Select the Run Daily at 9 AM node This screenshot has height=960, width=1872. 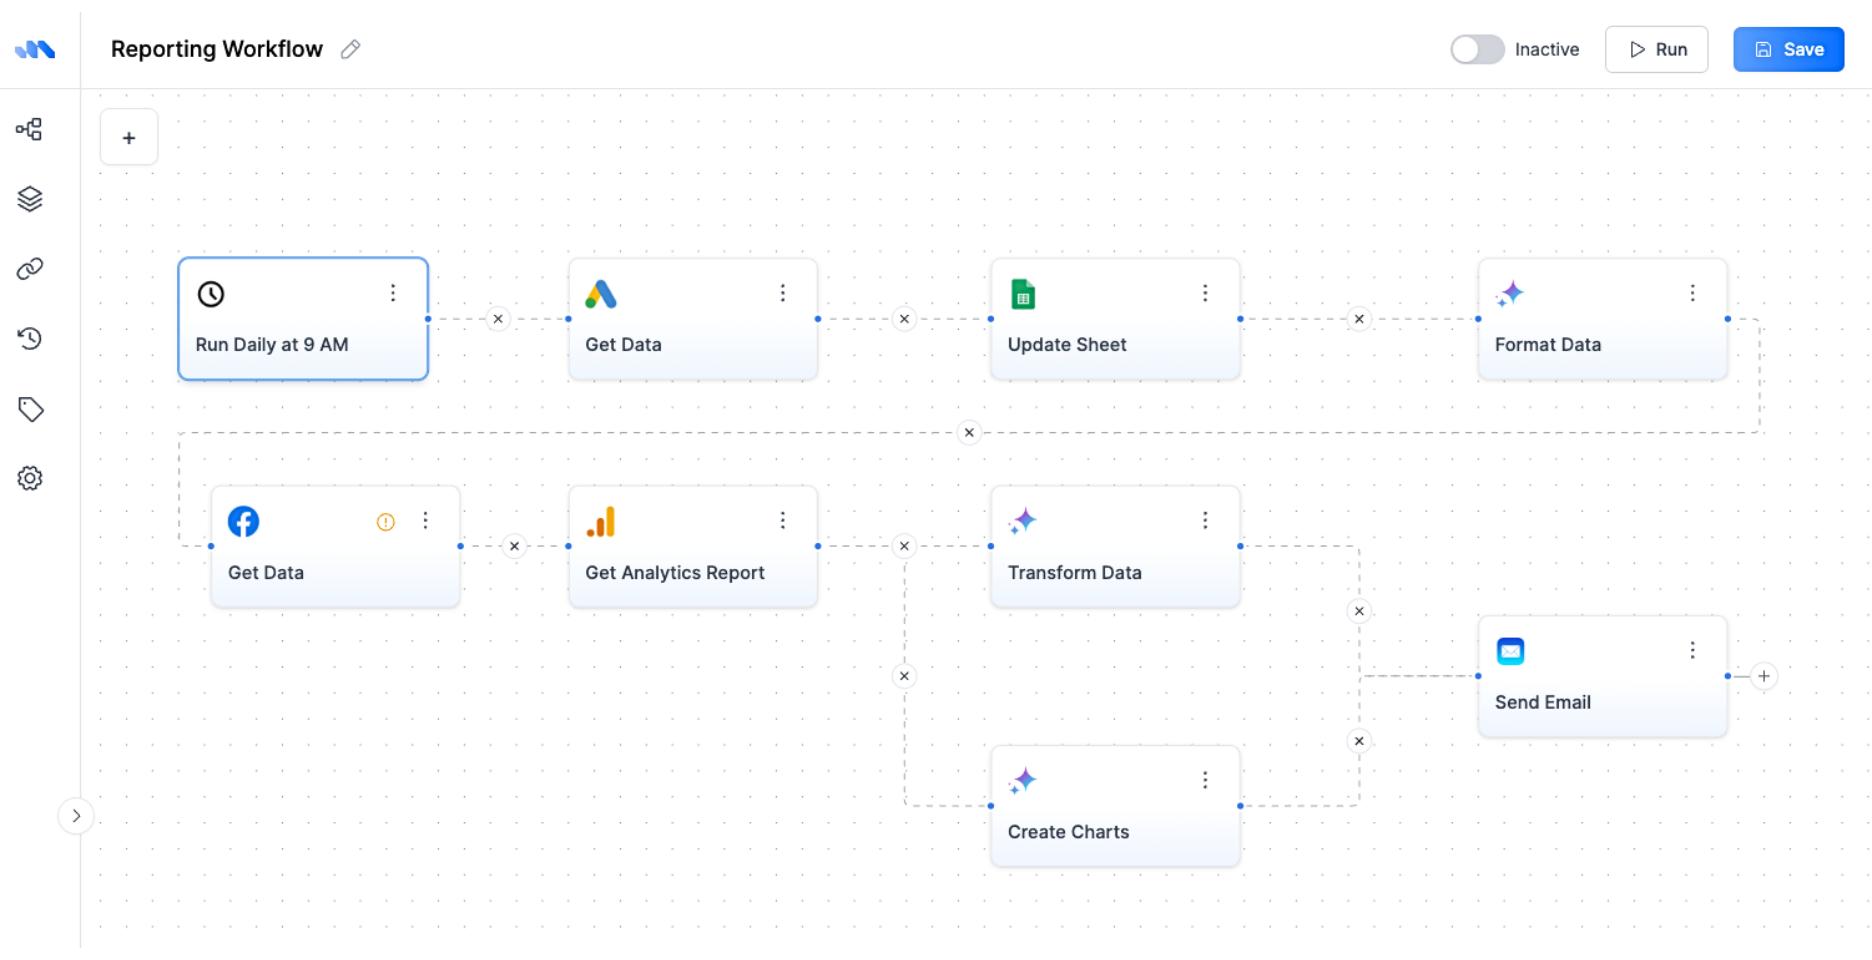click(303, 319)
